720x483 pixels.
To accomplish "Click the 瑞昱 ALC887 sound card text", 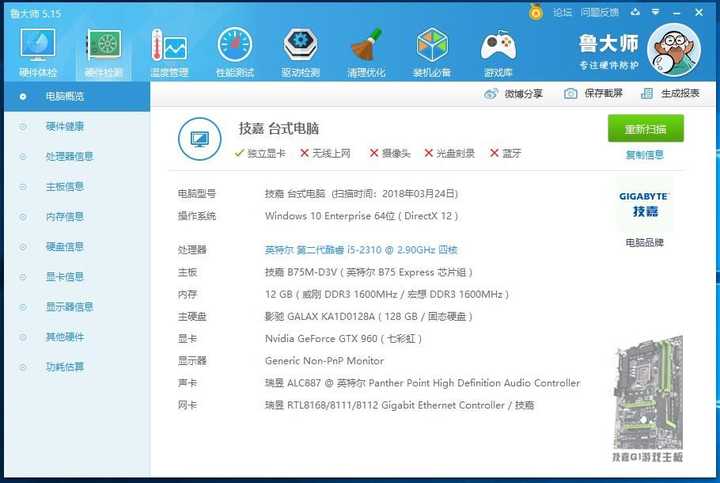I will [x=422, y=383].
